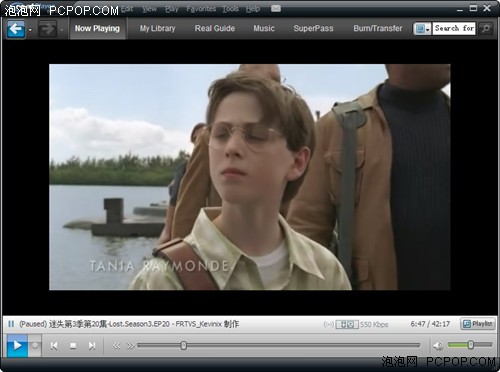Click the mail envelope icon in menu bar

click(x=276, y=8)
